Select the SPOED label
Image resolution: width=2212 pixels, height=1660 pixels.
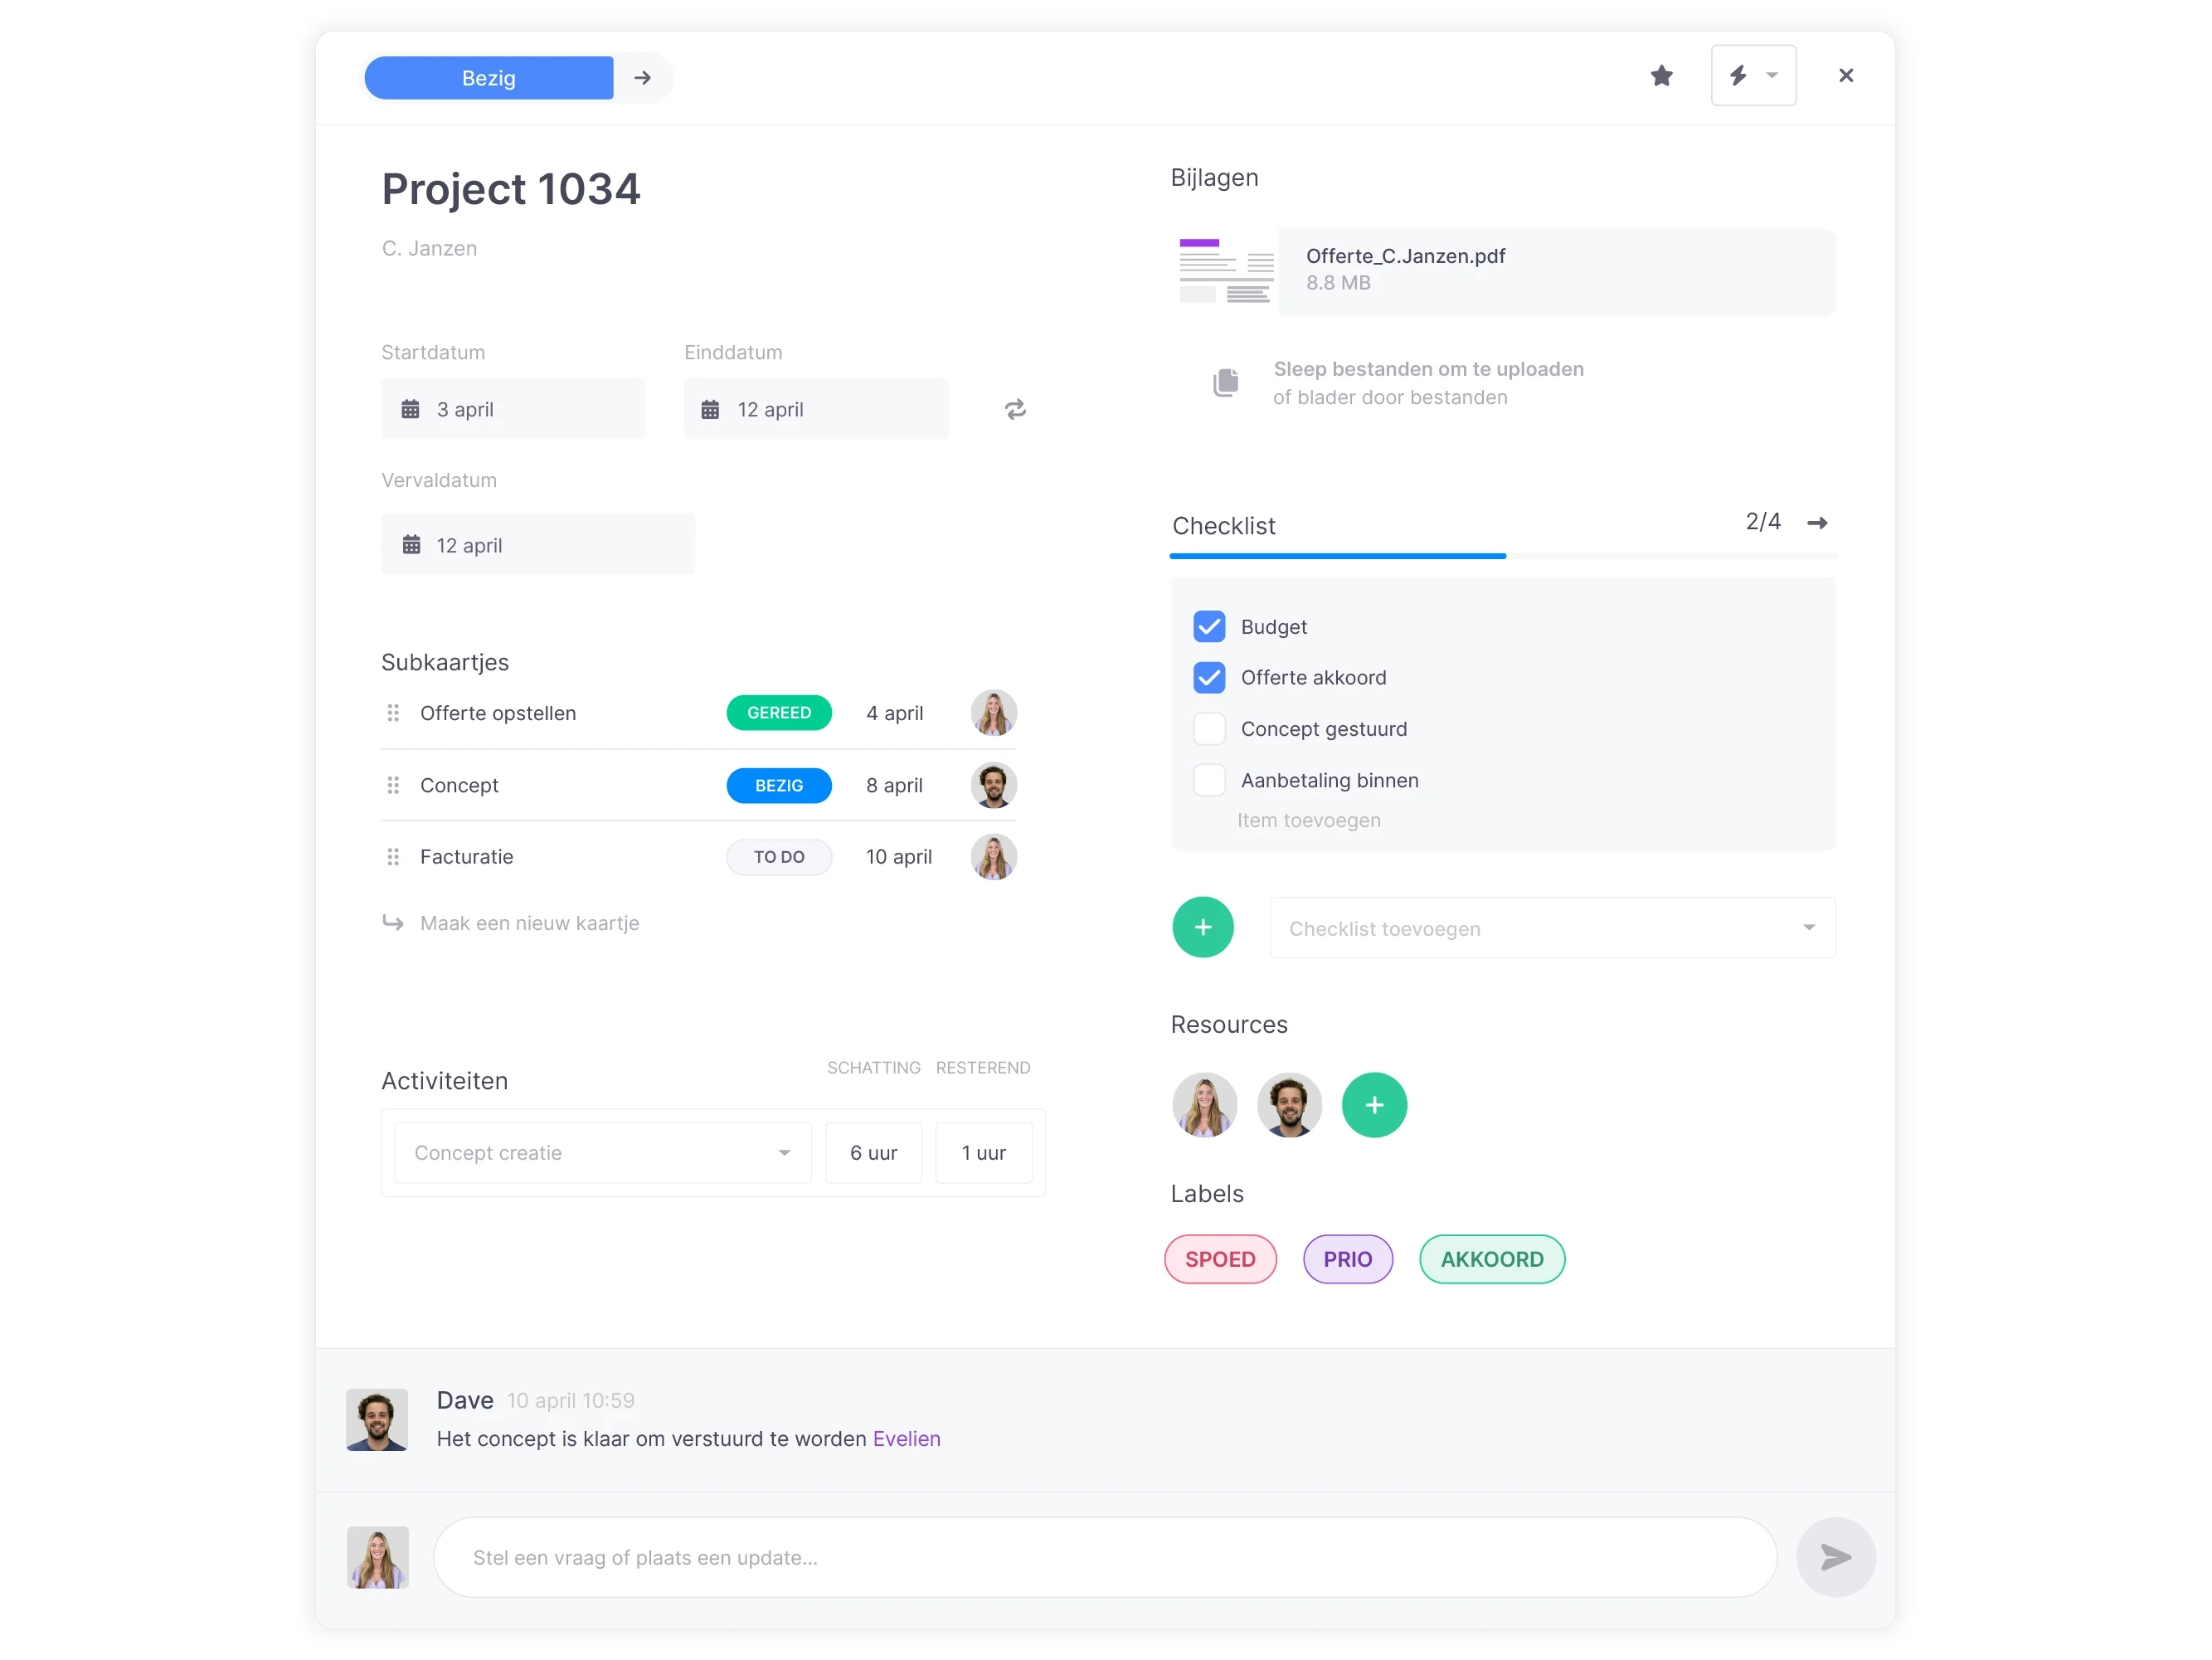(x=1220, y=1257)
